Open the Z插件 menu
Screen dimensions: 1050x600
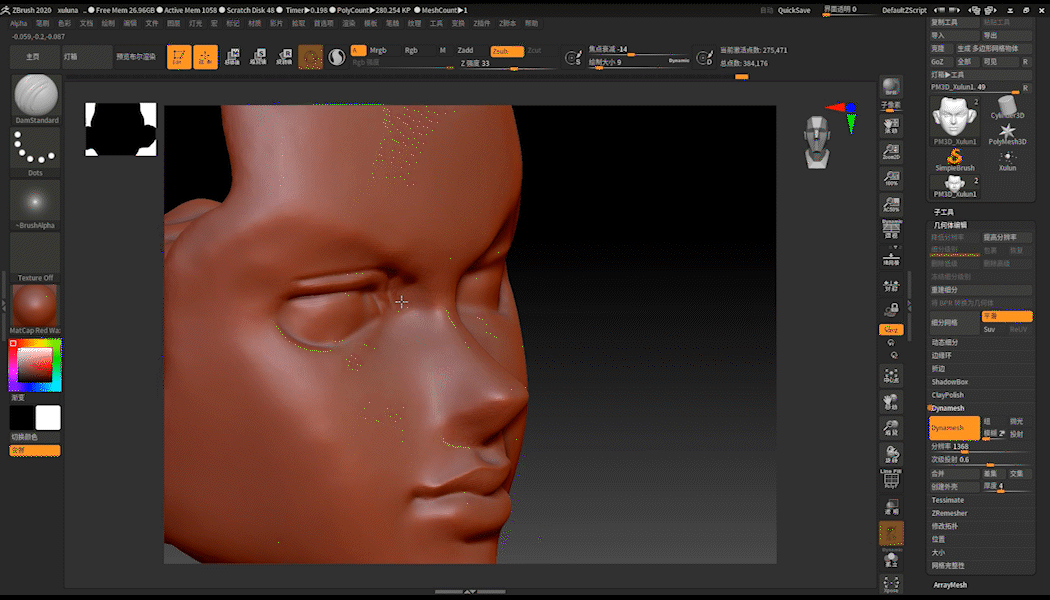[482, 22]
